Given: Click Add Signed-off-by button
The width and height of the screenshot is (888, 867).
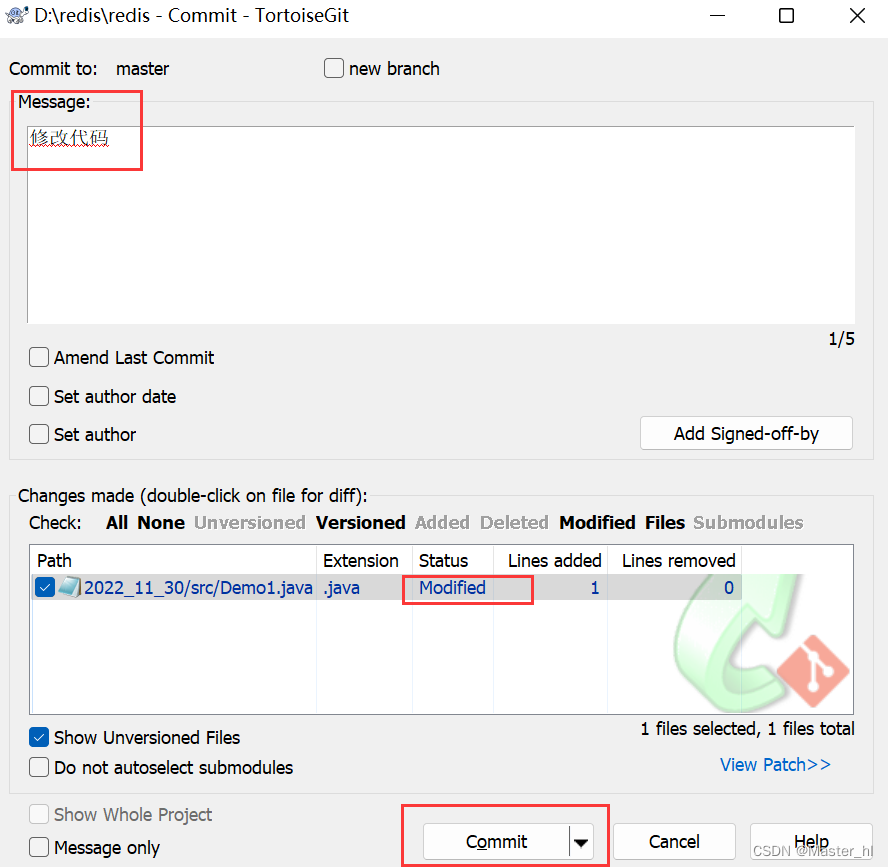Looking at the screenshot, I should pos(746,434).
